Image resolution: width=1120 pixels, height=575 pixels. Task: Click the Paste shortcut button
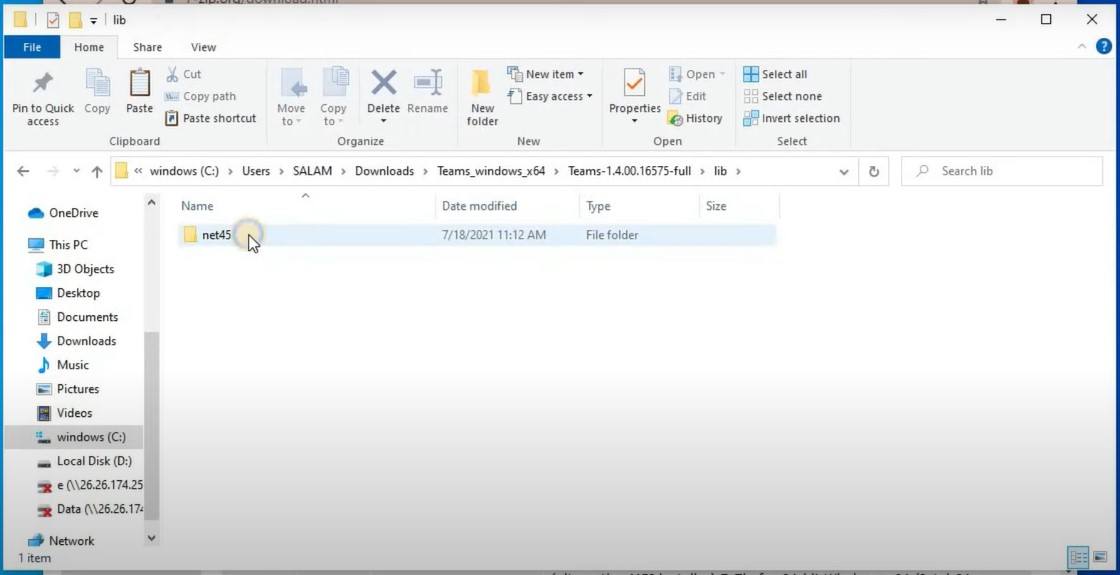click(210, 118)
